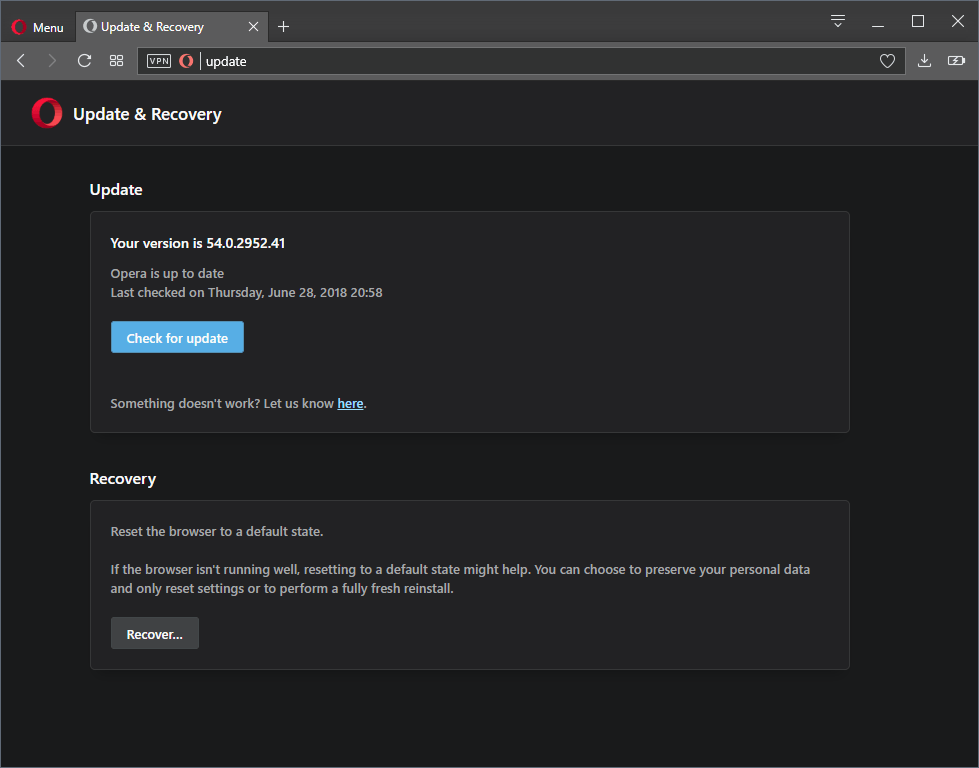Close the Opera window
Viewport: 979px width, 768px height.
[958, 21]
